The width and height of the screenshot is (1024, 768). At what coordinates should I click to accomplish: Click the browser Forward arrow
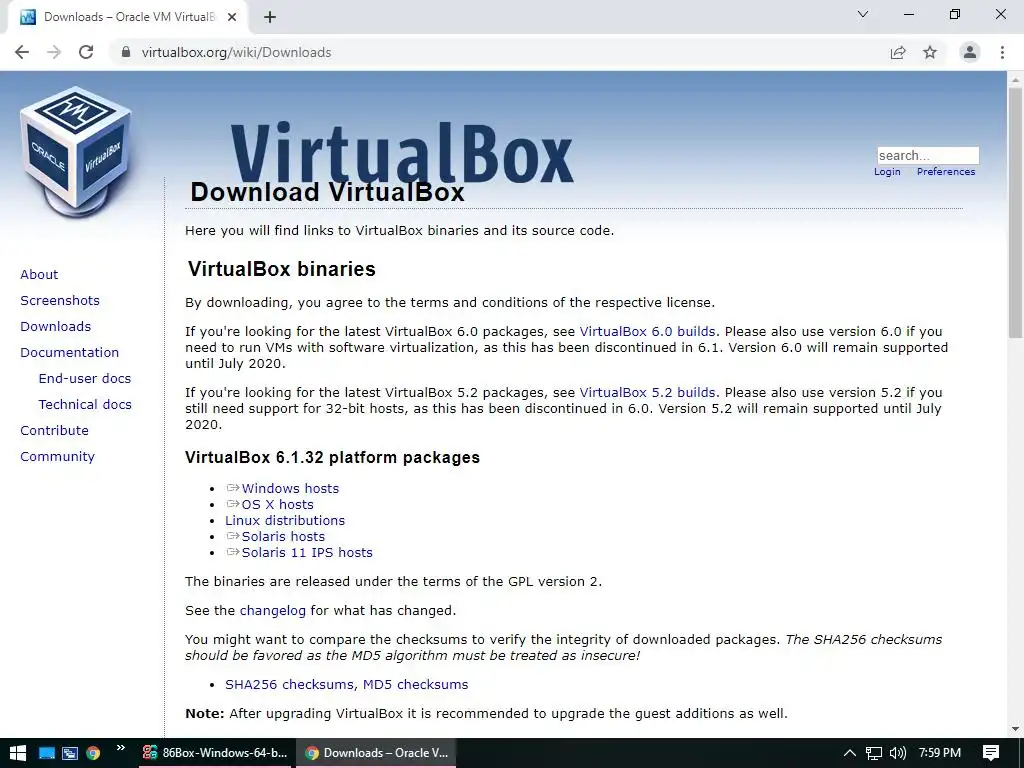tap(54, 52)
